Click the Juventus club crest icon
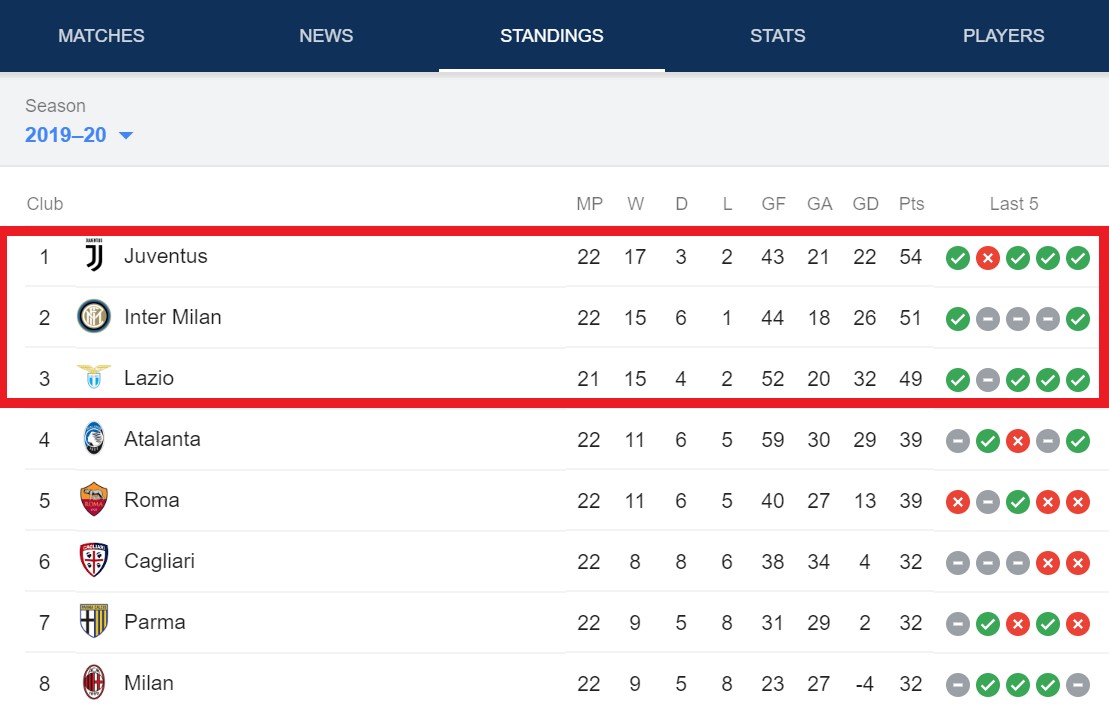 (94, 255)
